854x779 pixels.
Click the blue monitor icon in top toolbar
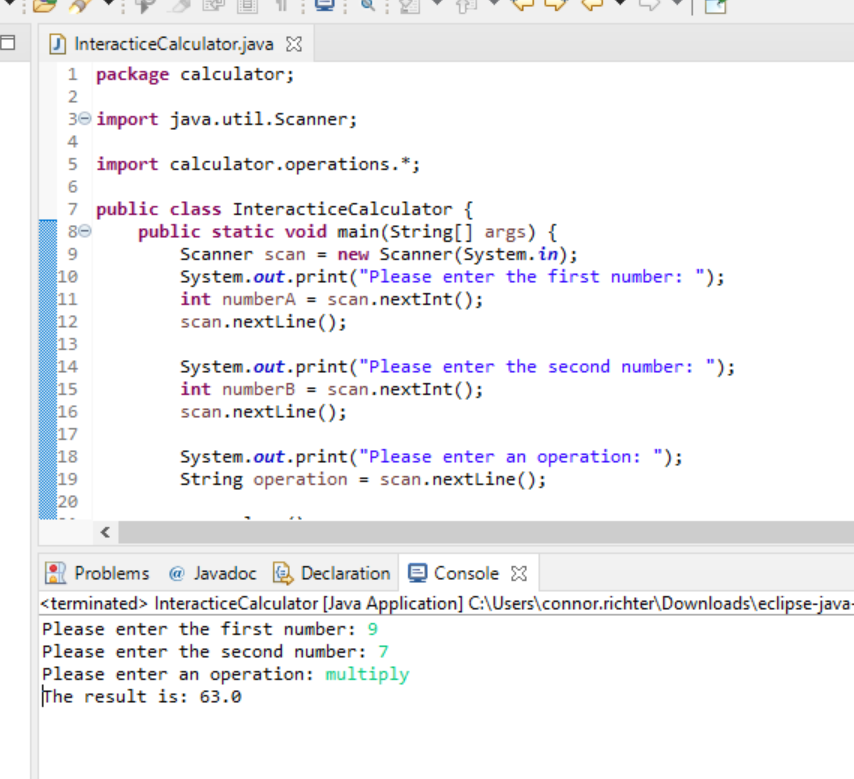coord(325,5)
